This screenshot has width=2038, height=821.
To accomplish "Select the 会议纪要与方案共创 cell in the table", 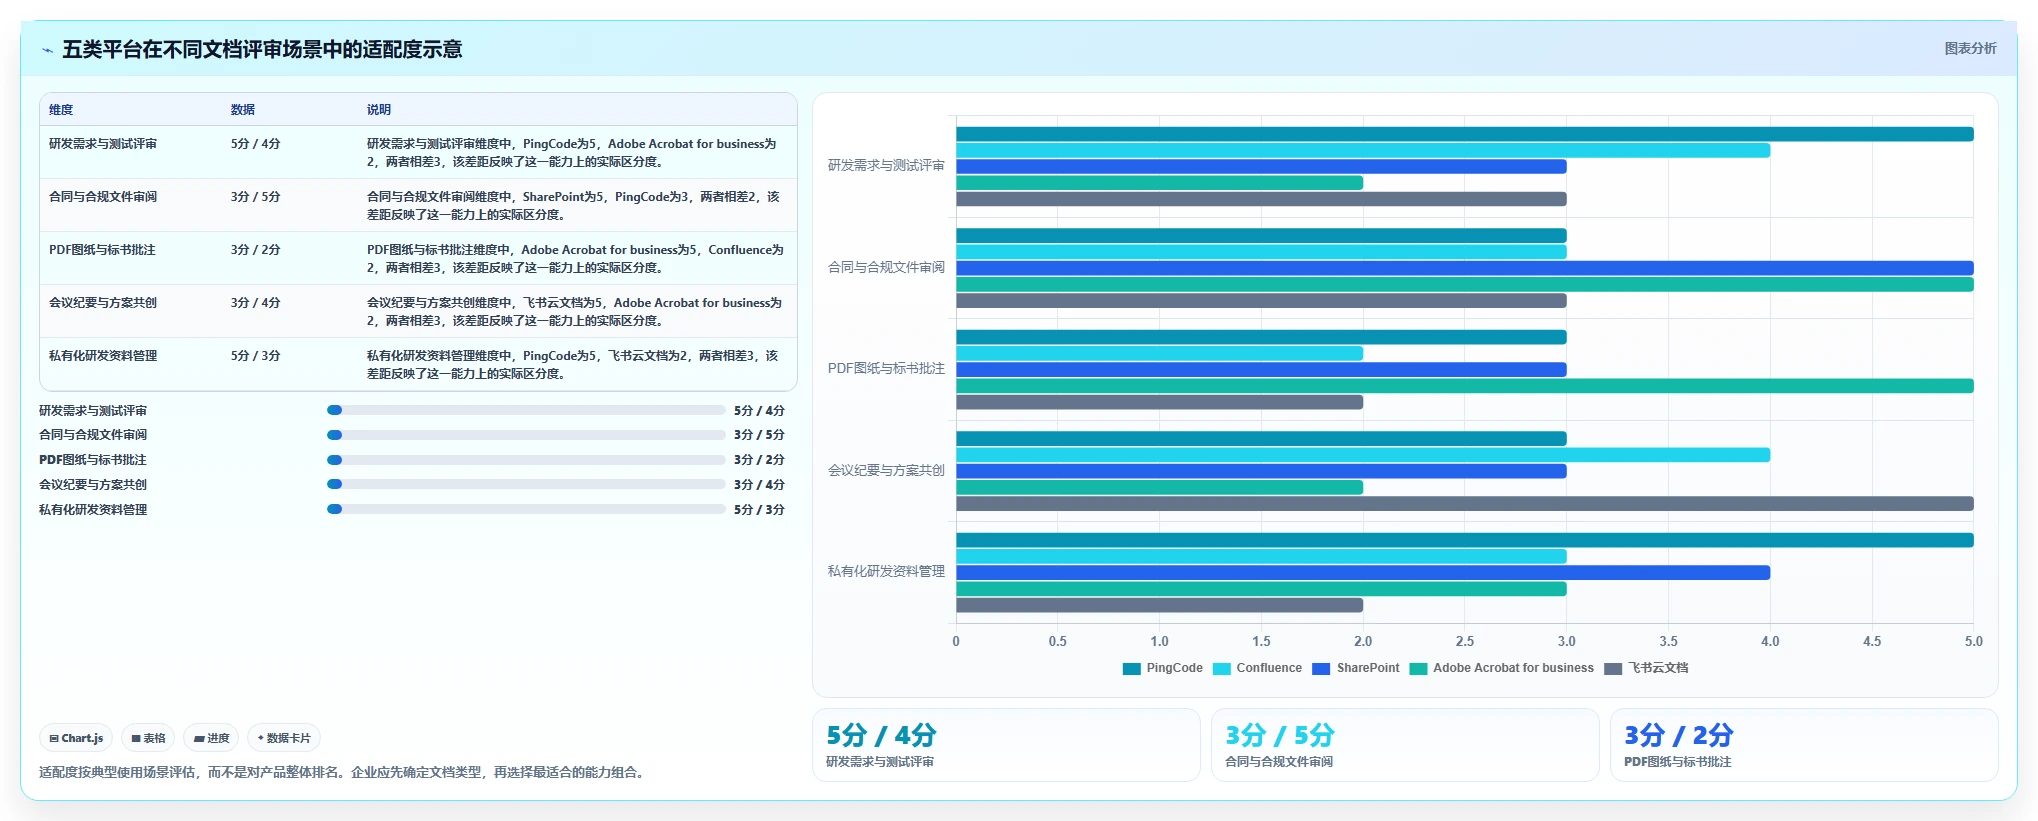I will tap(103, 303).
